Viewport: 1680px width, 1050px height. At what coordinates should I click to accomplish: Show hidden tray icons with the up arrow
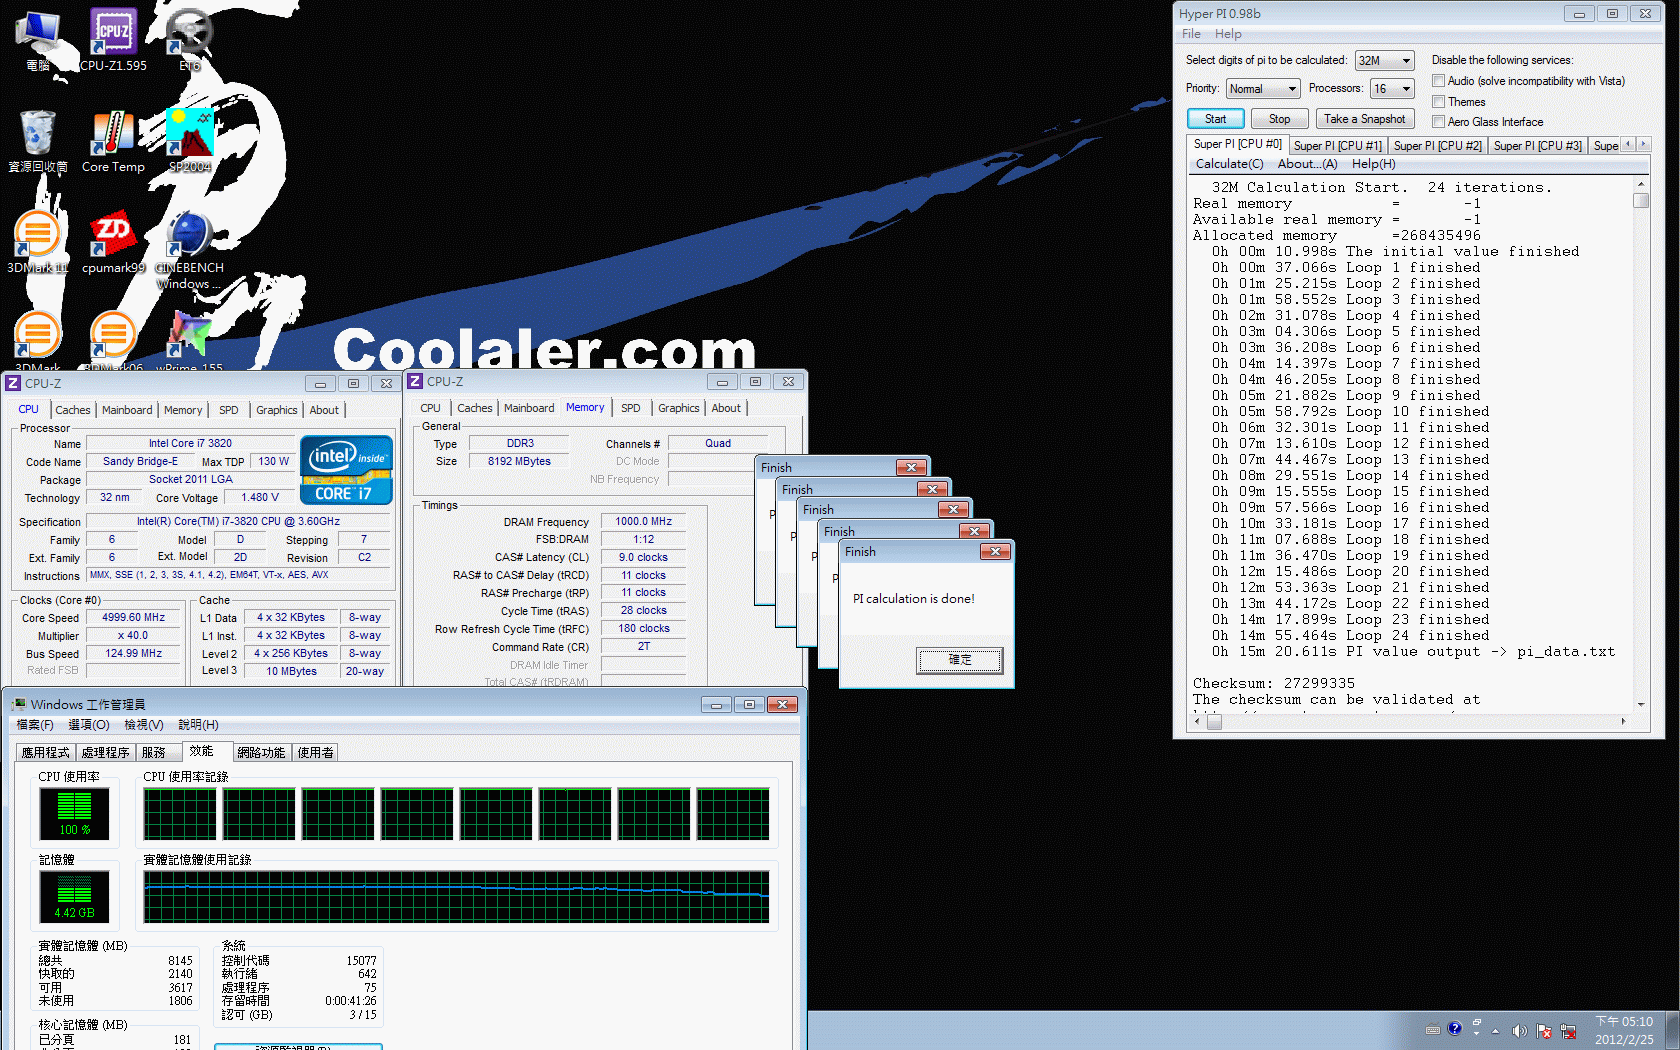(x=1496, y=1031)
